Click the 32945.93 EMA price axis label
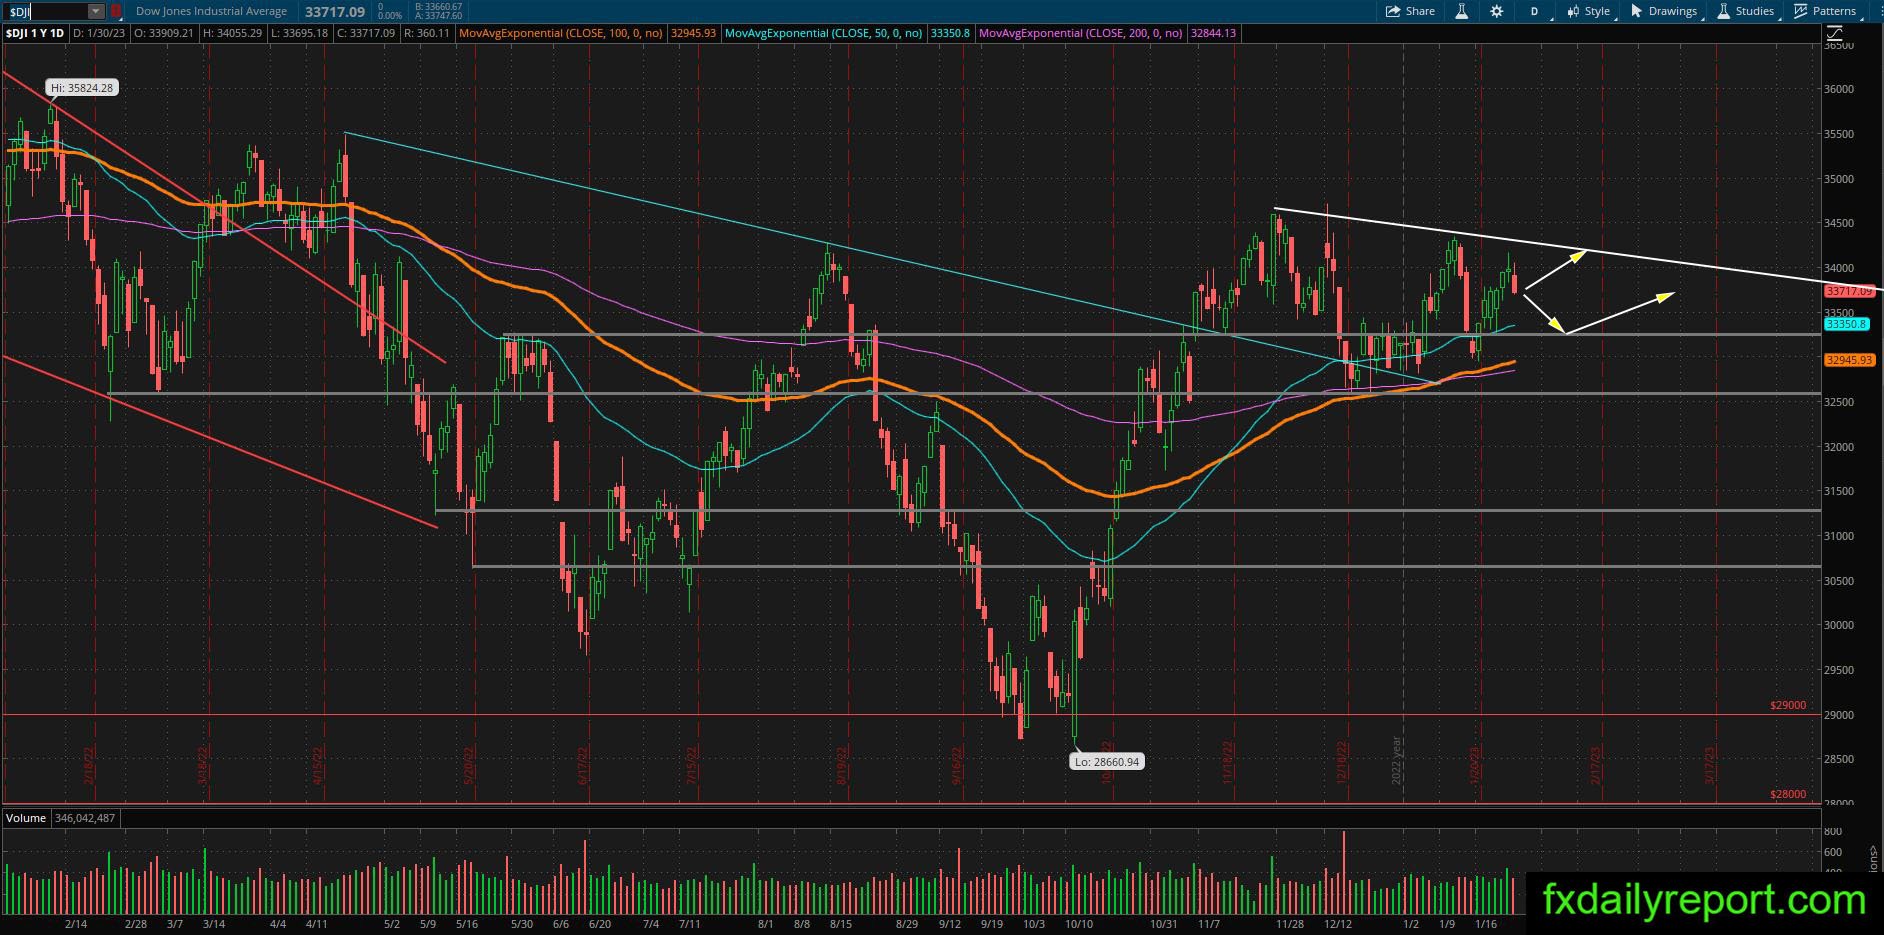The width and height of the screenshot is (1884, 935). (1848, 360)
